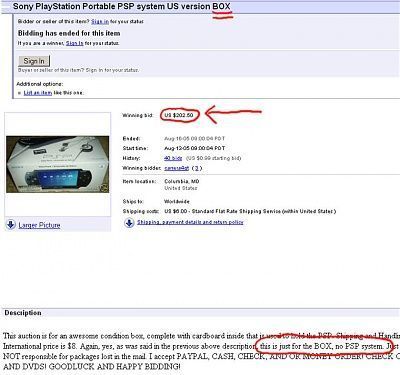The image size is (400, 375).
Task: Open Shipping, payment details and return policy
Action: tap(190, 222)
